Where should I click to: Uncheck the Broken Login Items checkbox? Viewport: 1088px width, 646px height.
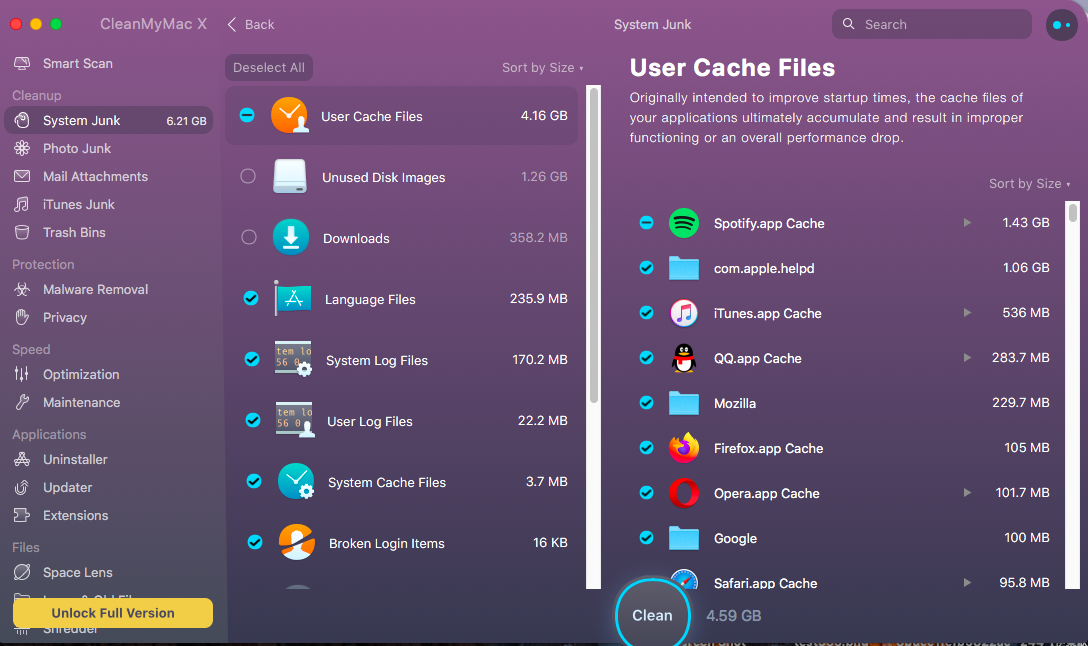[255, 542]
